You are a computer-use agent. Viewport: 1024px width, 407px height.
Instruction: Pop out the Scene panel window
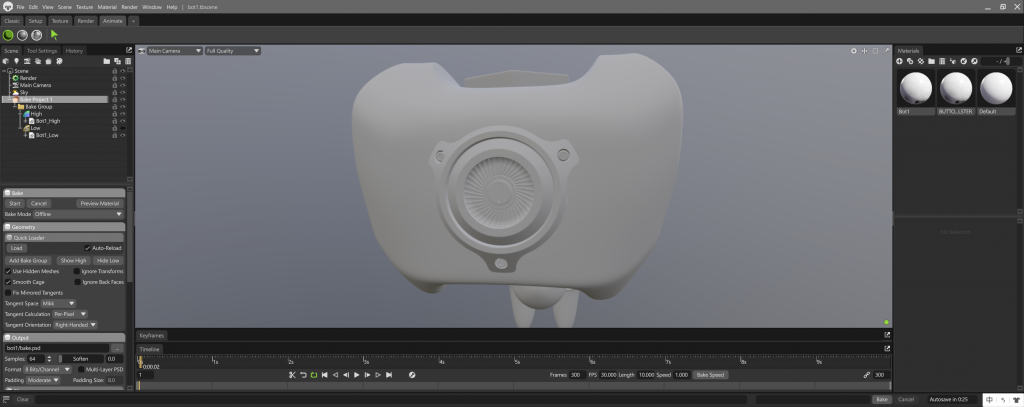click(128, 50)
